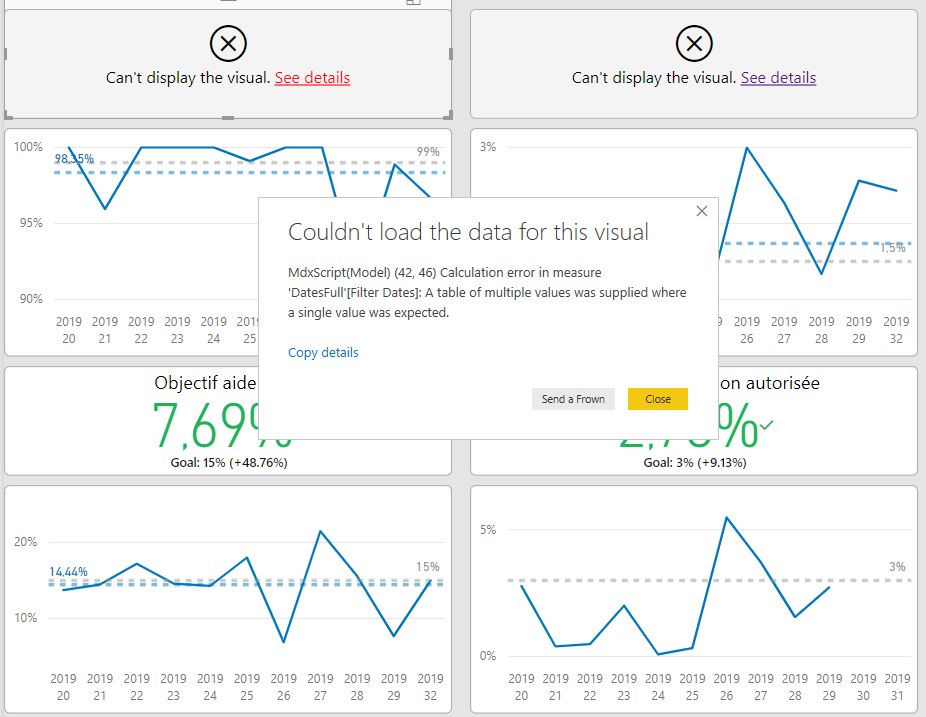The width and height of the screenshot is (926, 717).
Task: Click the error dialog title text
Action: point(468,232)
